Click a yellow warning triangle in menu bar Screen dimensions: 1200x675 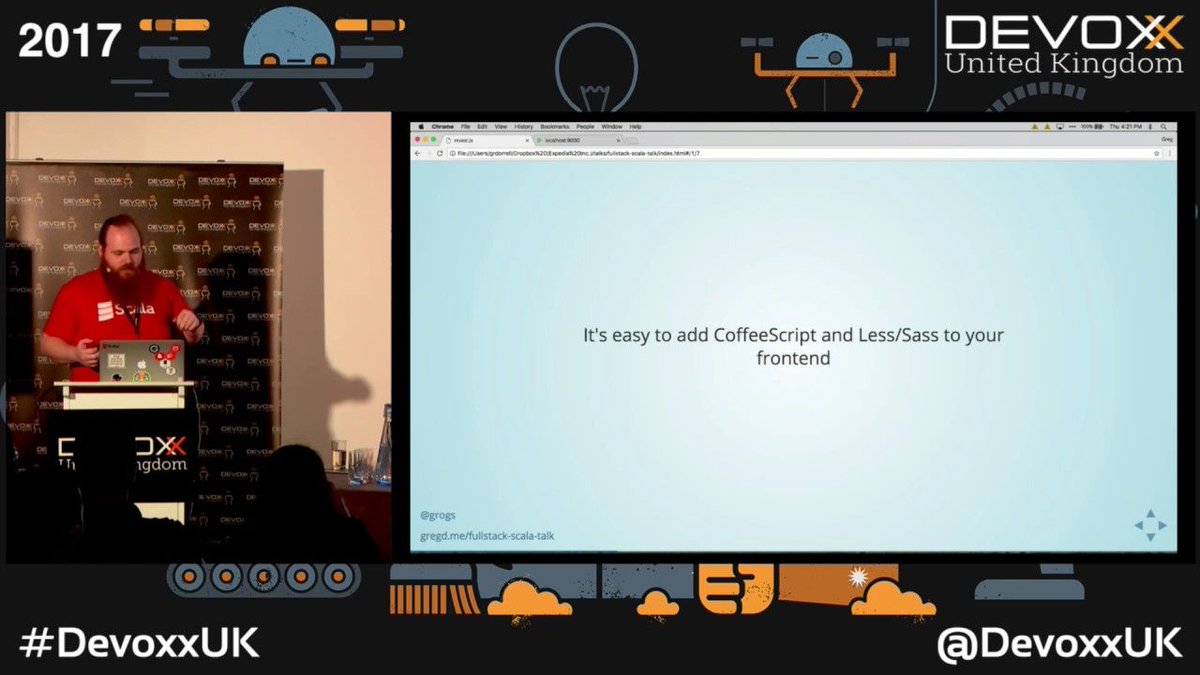1035,126
